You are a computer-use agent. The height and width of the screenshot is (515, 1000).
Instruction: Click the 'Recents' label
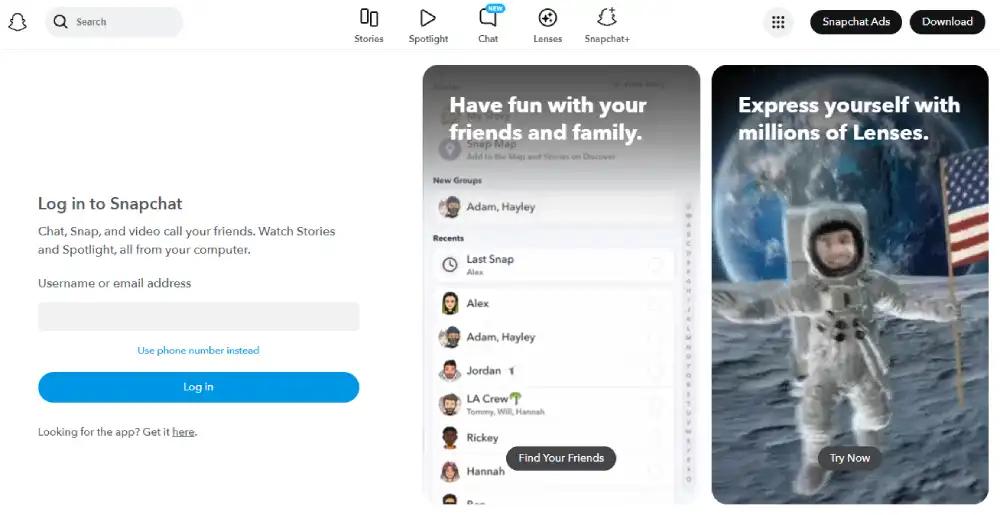click(x=448, y=238)
